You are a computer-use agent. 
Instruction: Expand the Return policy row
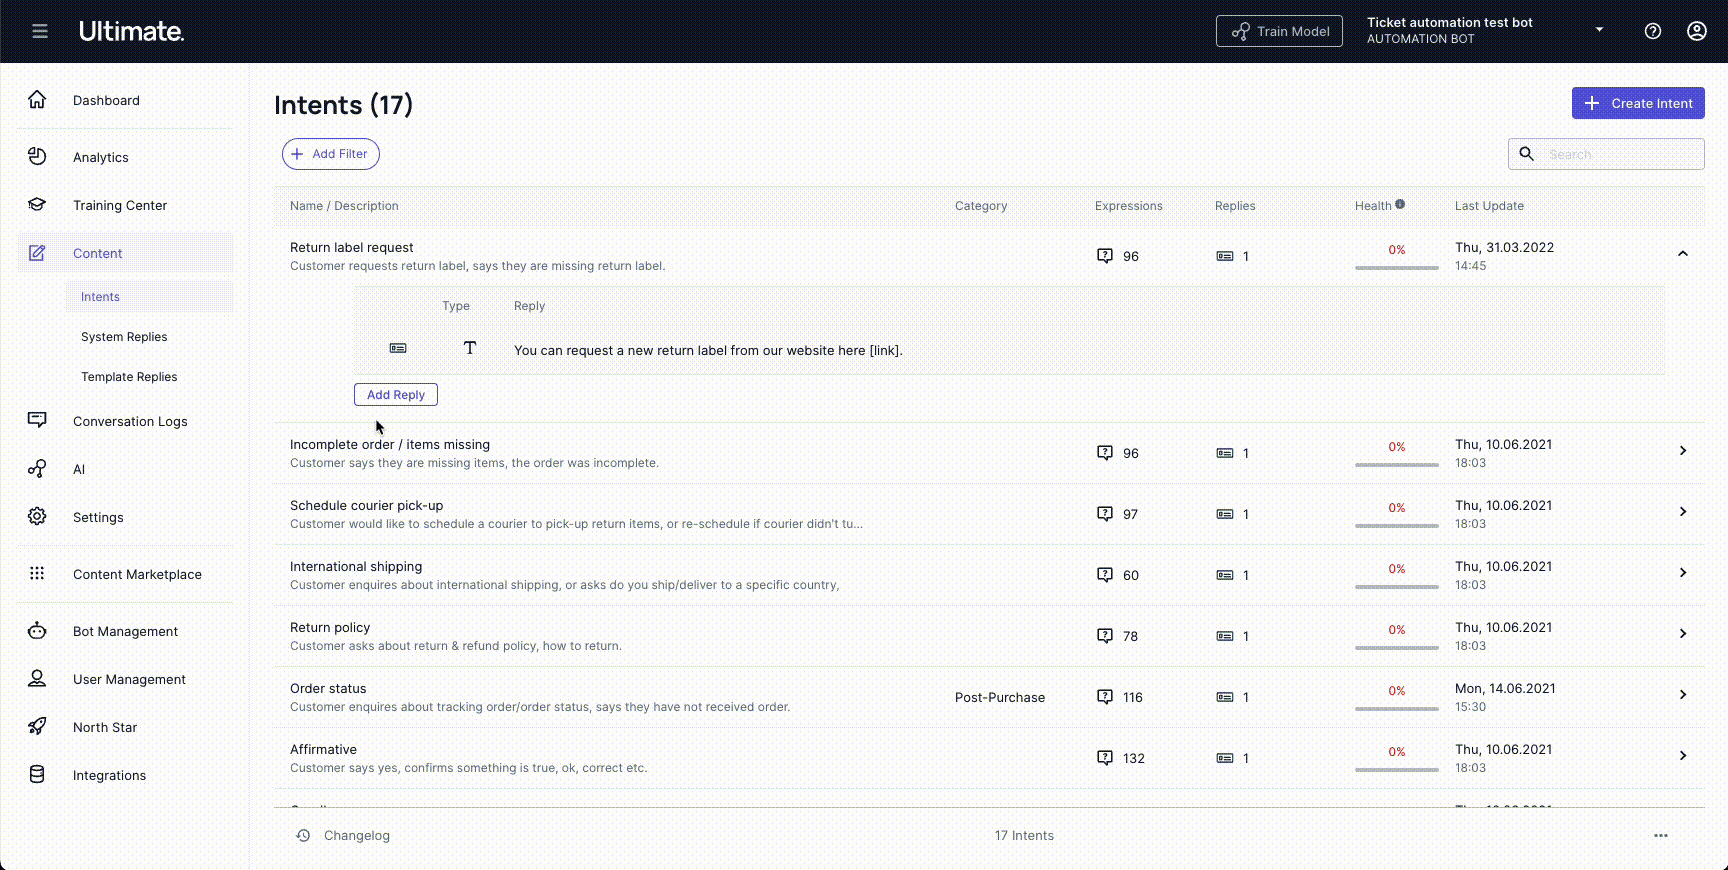click(x=1683, y=634)
